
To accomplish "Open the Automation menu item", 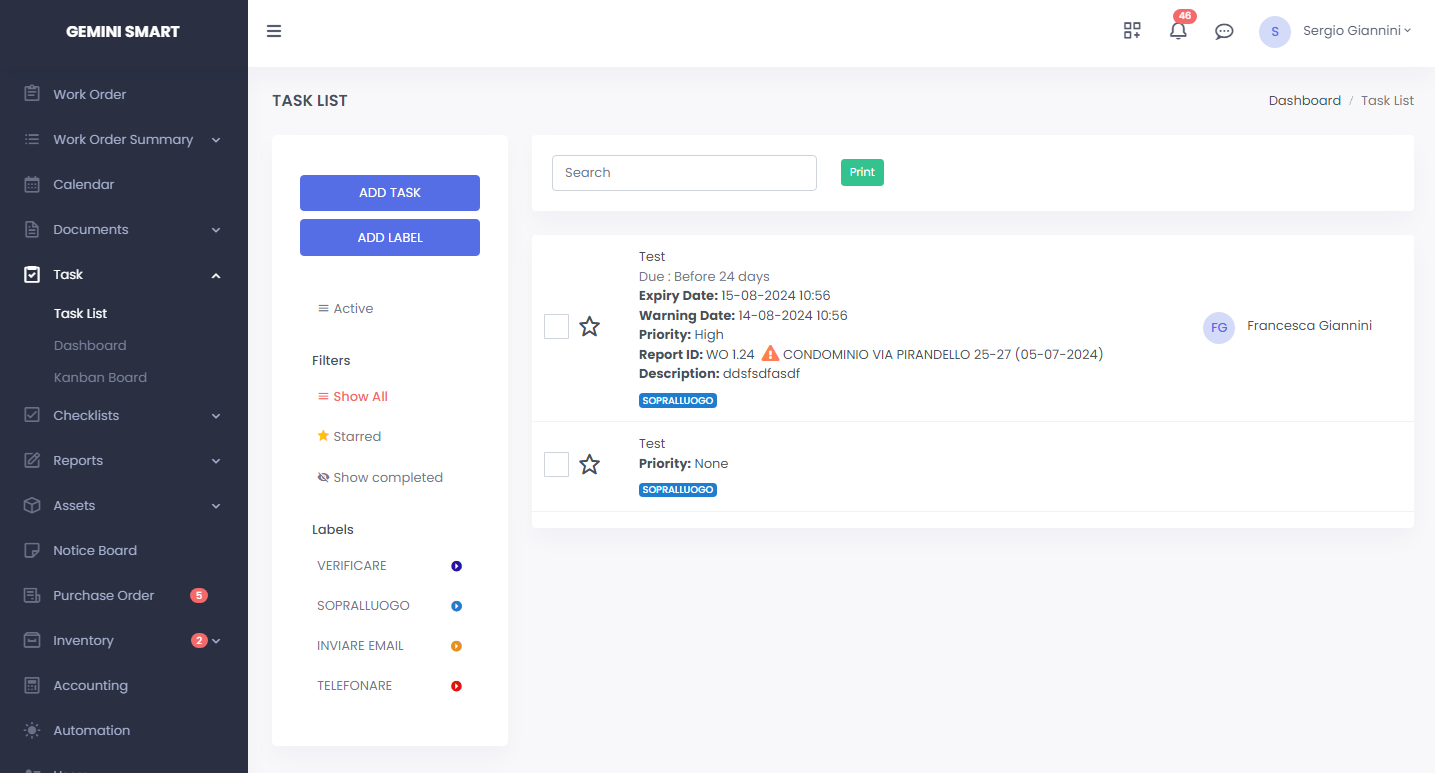I will [91, 730].
